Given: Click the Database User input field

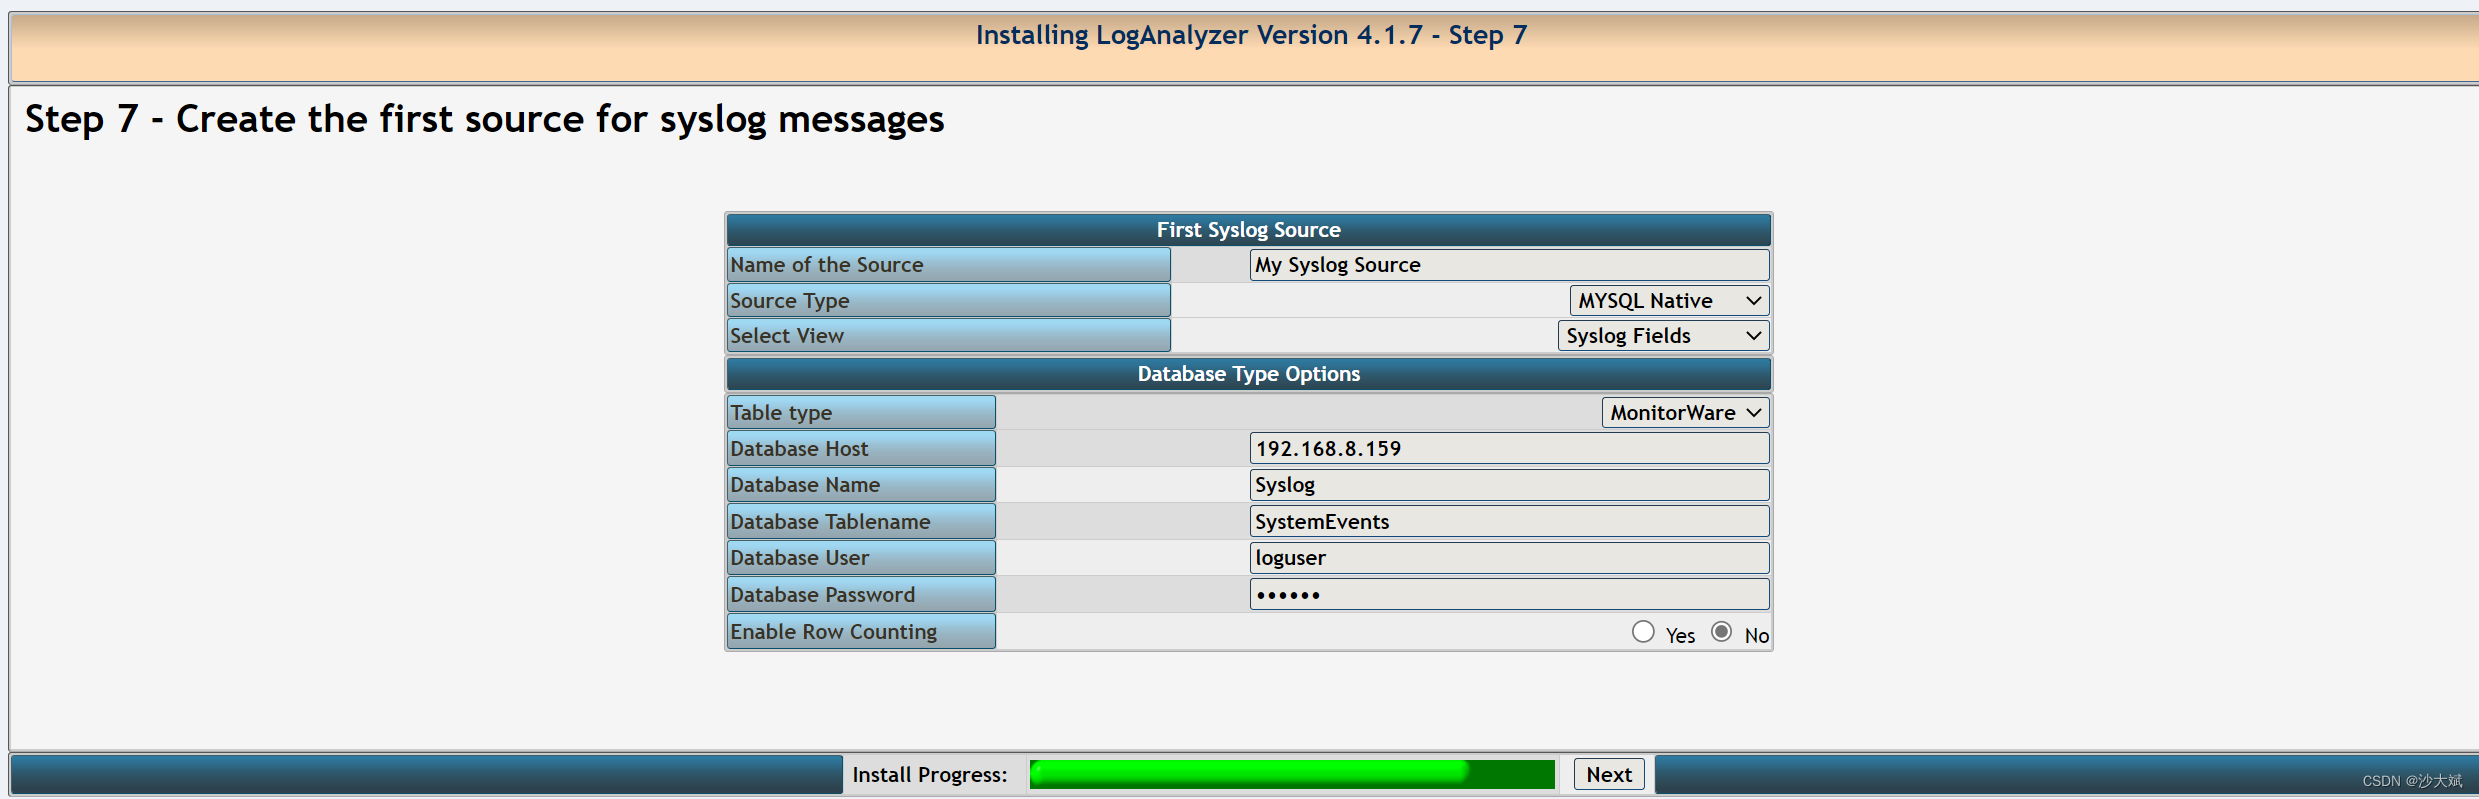Looking at the screenshot, I should [x=1509, y=558].
